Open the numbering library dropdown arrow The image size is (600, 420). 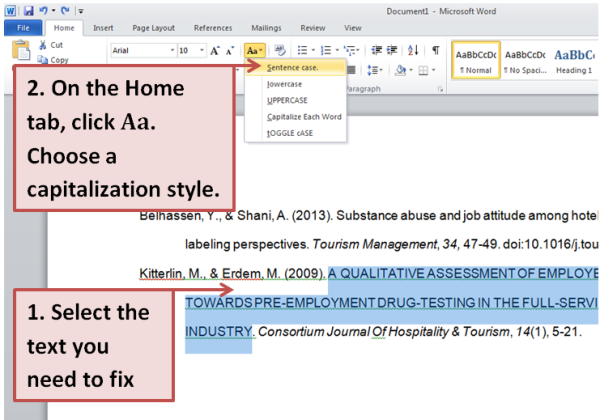pyautogui.click(x=337, y=50)
